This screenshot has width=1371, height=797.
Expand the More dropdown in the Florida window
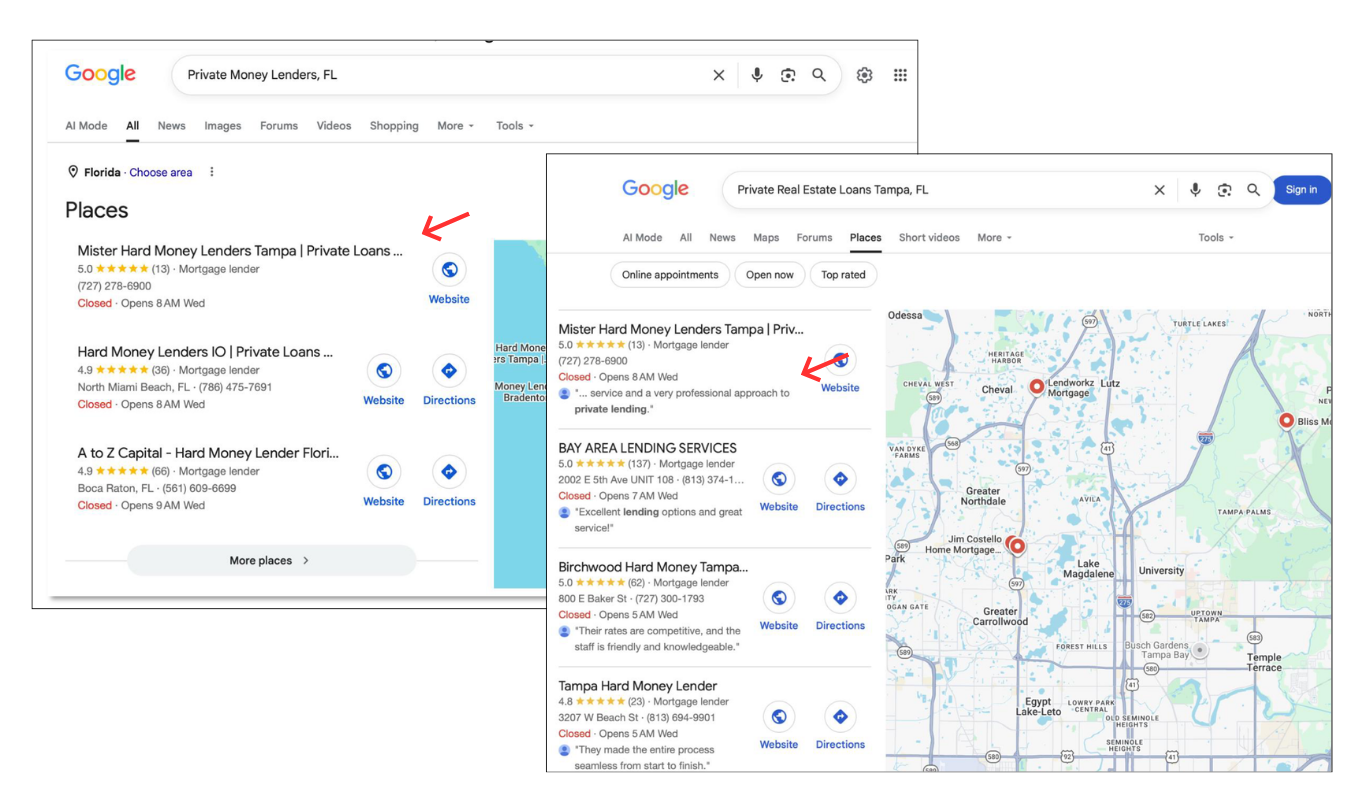point(455,126)
